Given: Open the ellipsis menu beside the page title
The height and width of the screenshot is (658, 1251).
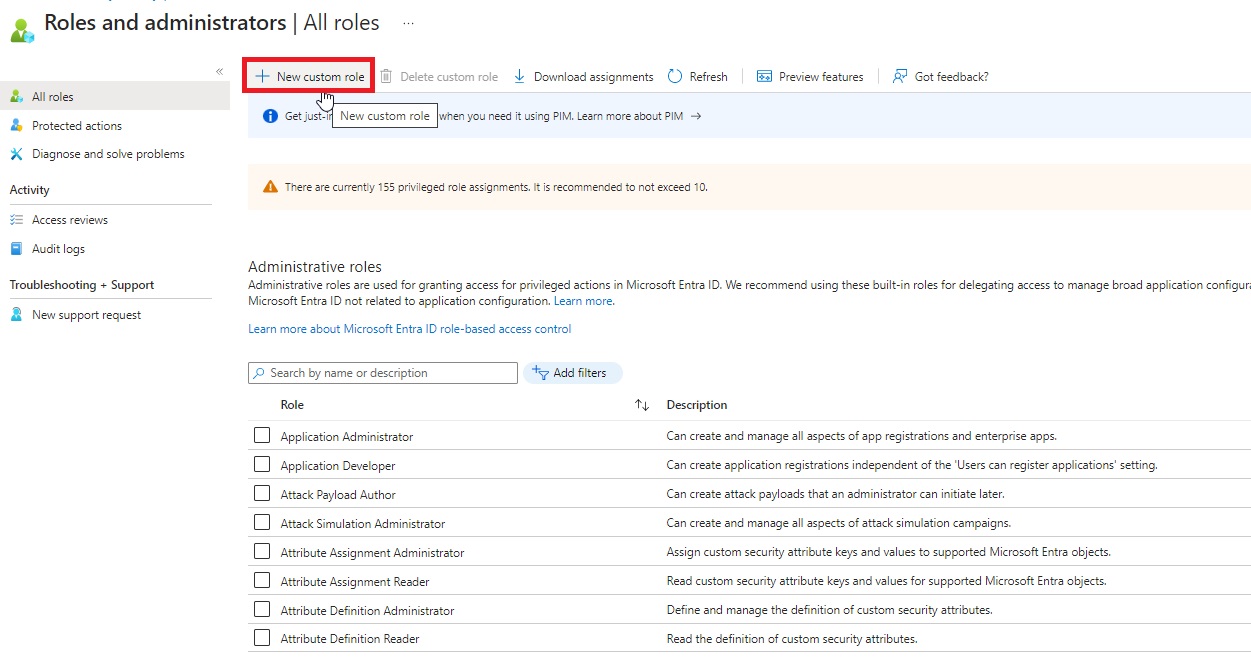Looking at the screenshot, I should pos(408,22).
